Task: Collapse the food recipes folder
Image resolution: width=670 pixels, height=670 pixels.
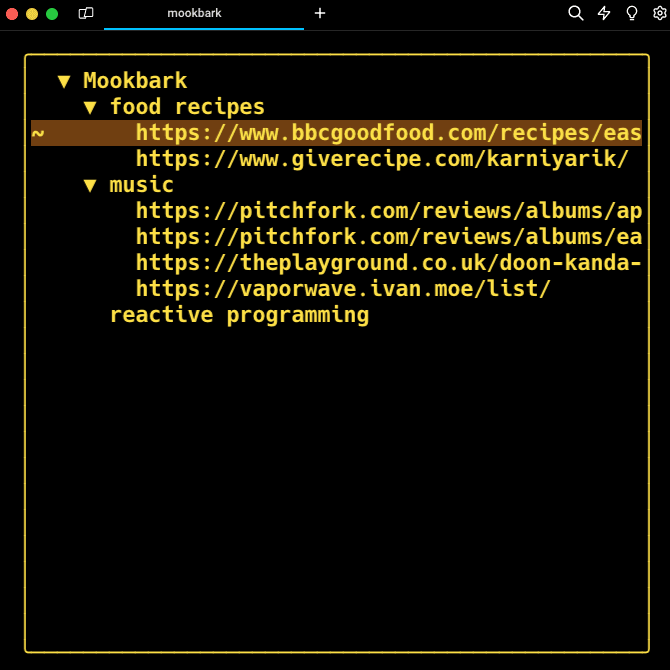Action: [91, 107]
